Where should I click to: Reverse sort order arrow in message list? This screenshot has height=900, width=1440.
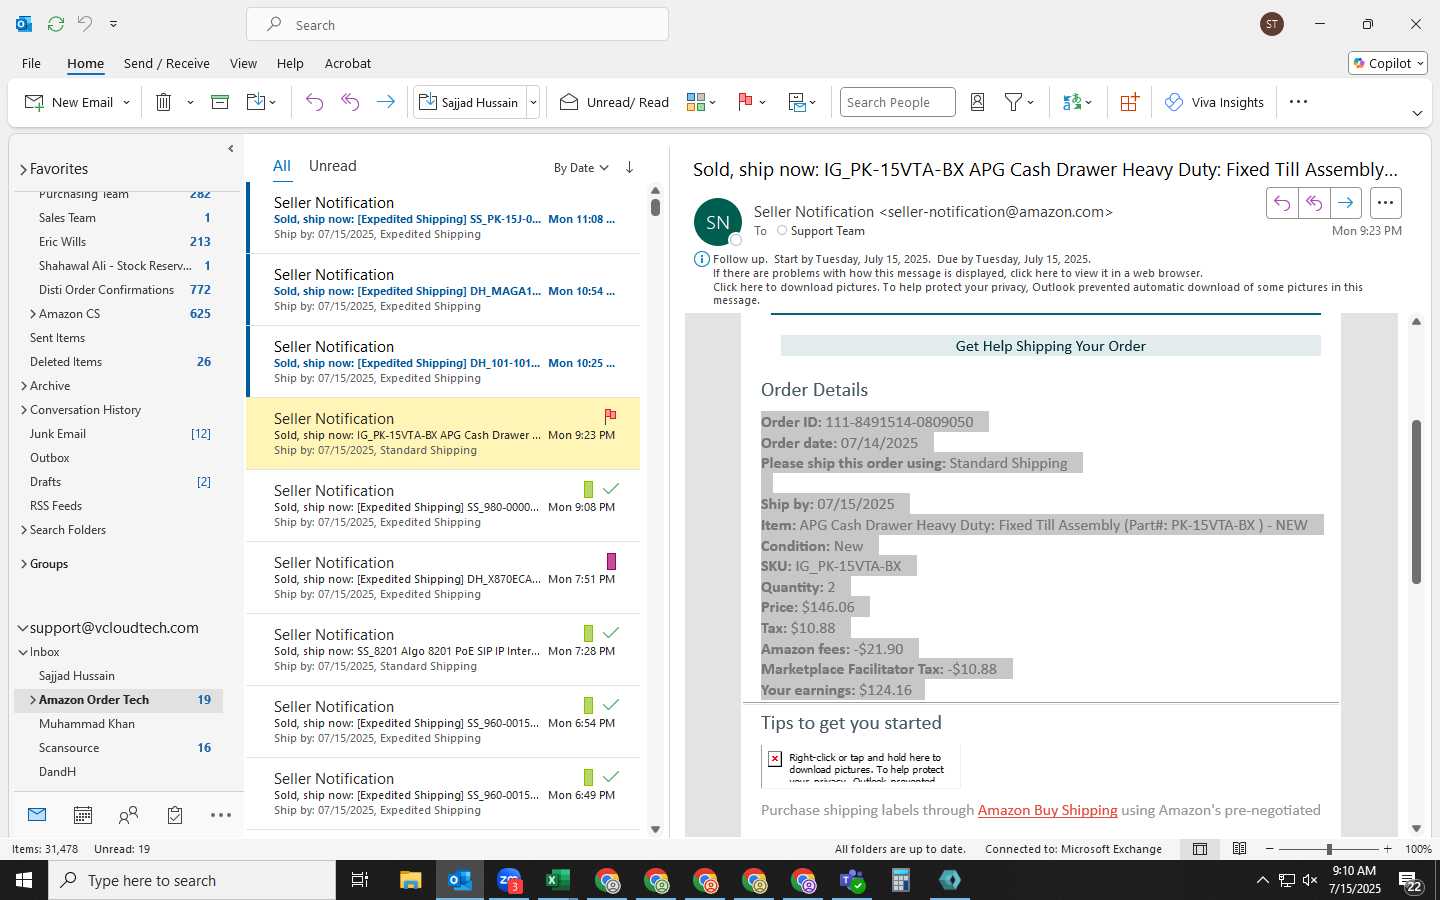click(x=629, y=167)
